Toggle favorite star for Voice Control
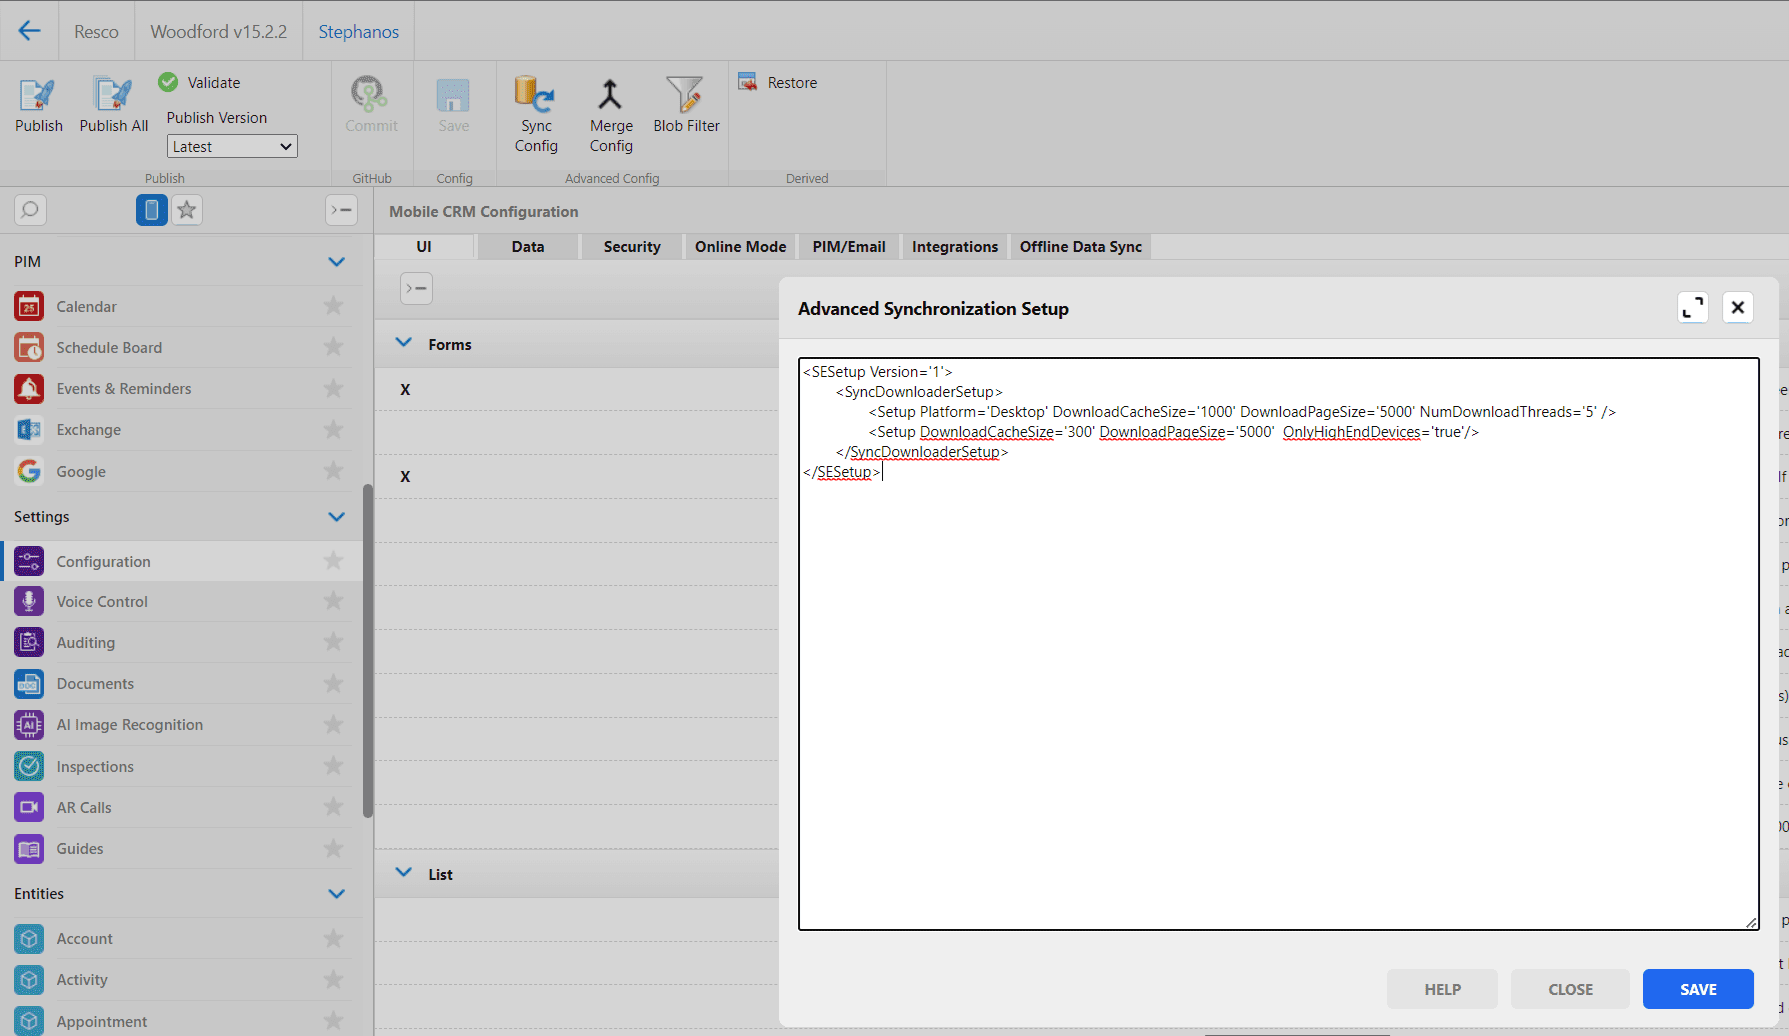The image size is (1789, 1036). (333, 601)
